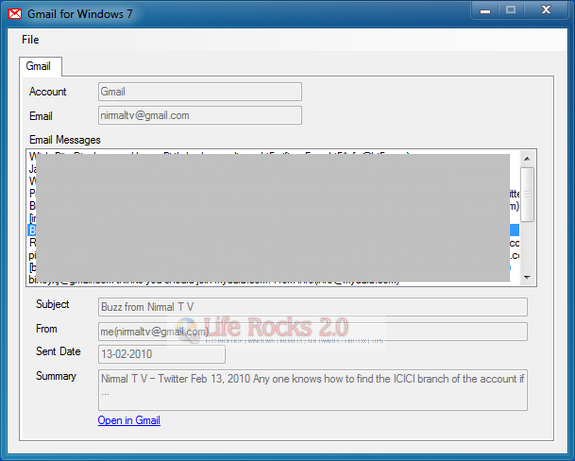Select the Gmail tab

(x=40, y=66)
